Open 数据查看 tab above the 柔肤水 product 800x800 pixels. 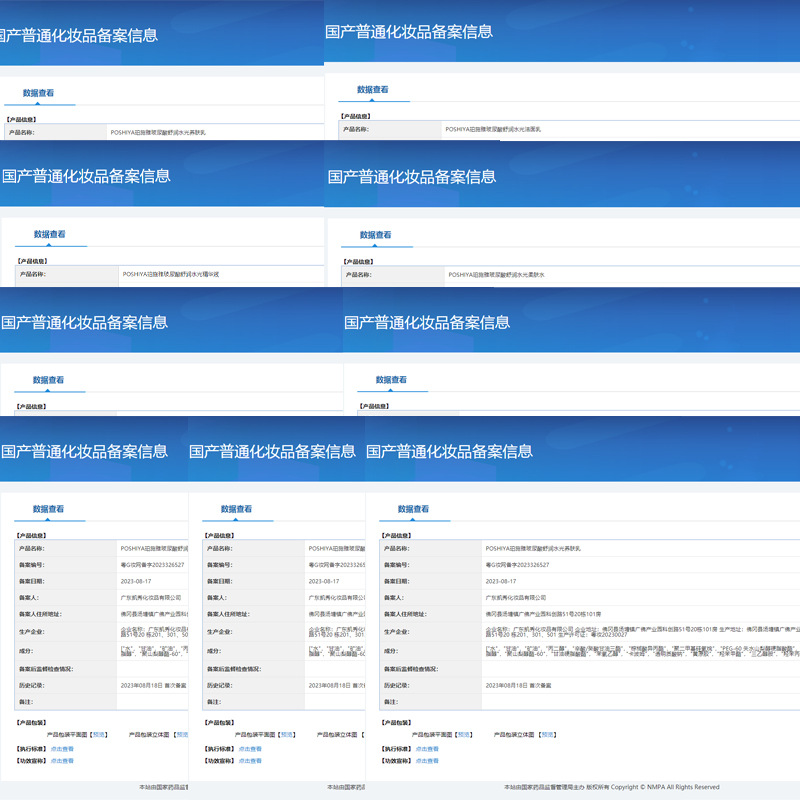click(376, 235)
